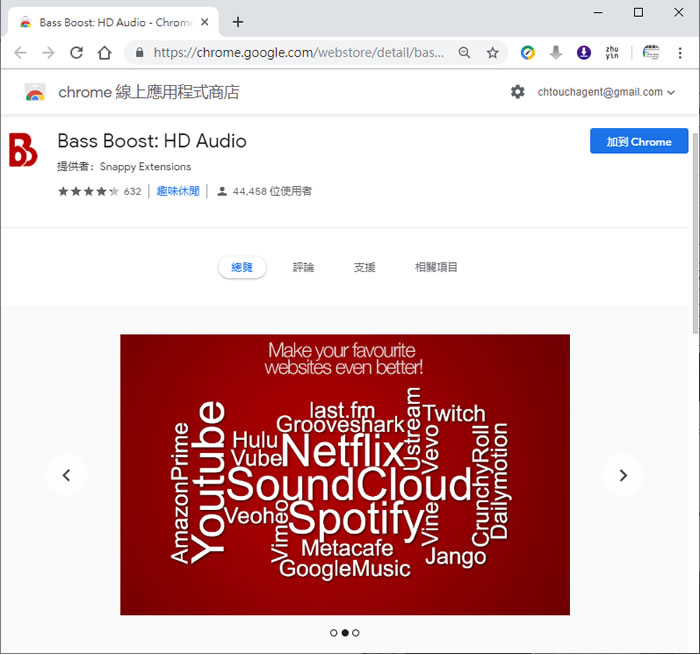Click the users person icon
The width and height of the screenshot is (700, 655).
click(x=222, y=192)
